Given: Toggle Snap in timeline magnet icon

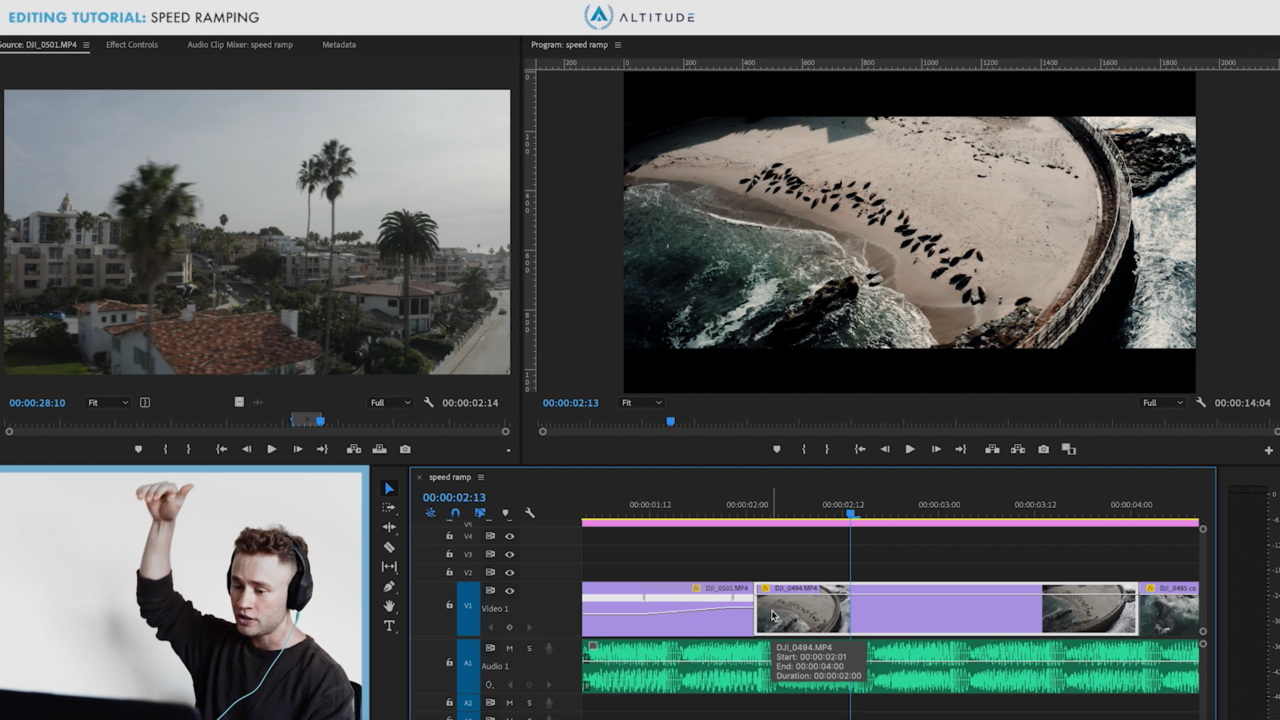Looking at the screenshot, I should pos(455,513).
